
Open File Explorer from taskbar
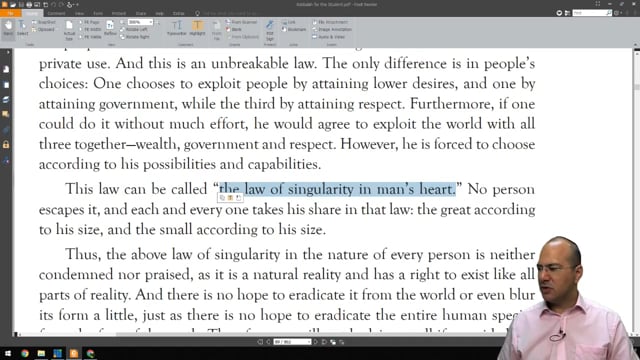pos(41,353)
